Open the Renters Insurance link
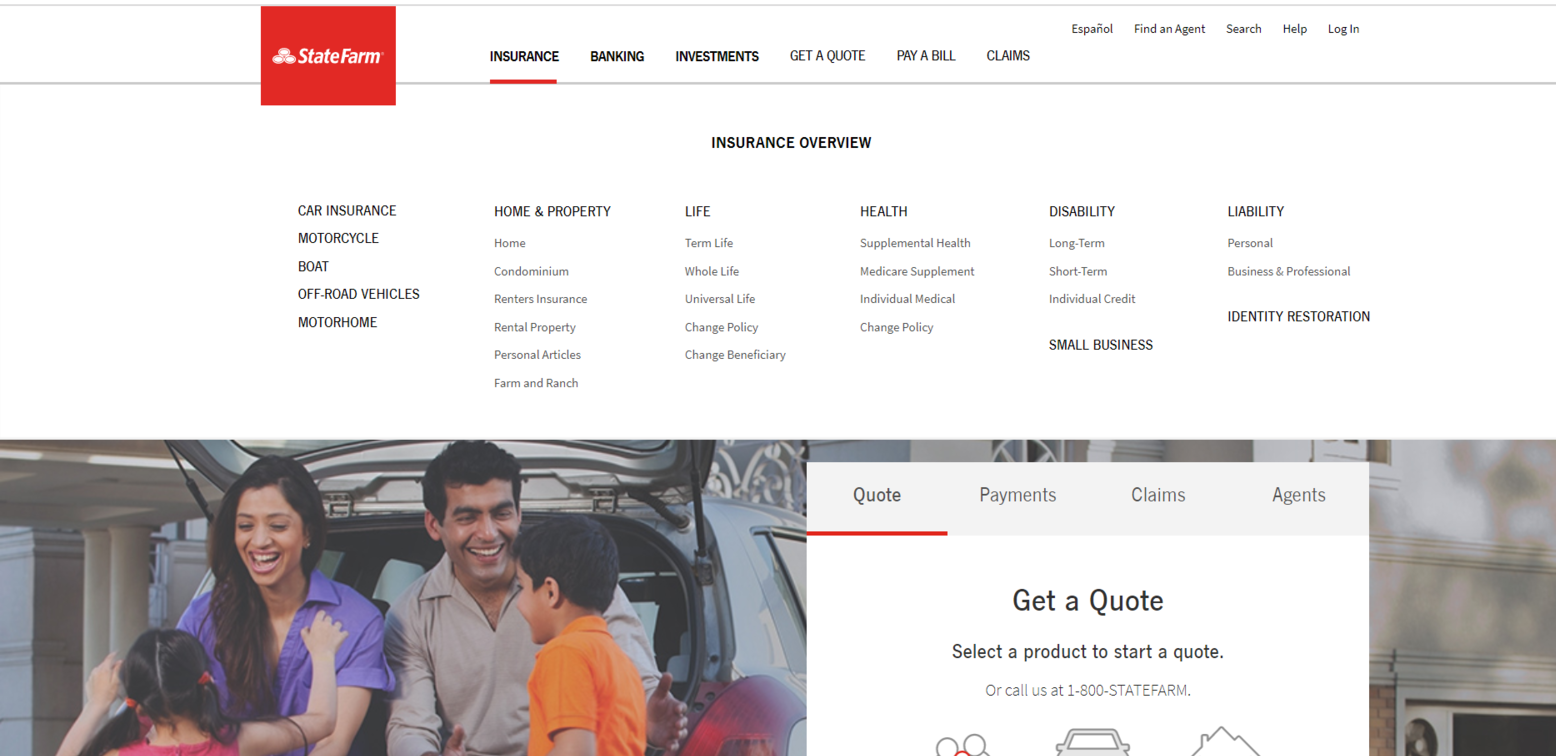 (540, 299)
